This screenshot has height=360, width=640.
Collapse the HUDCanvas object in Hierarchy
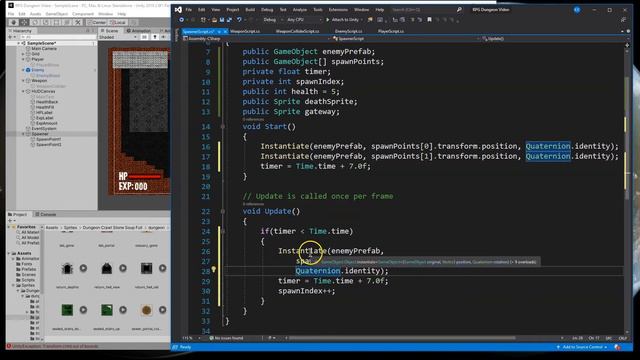[23, 91]
